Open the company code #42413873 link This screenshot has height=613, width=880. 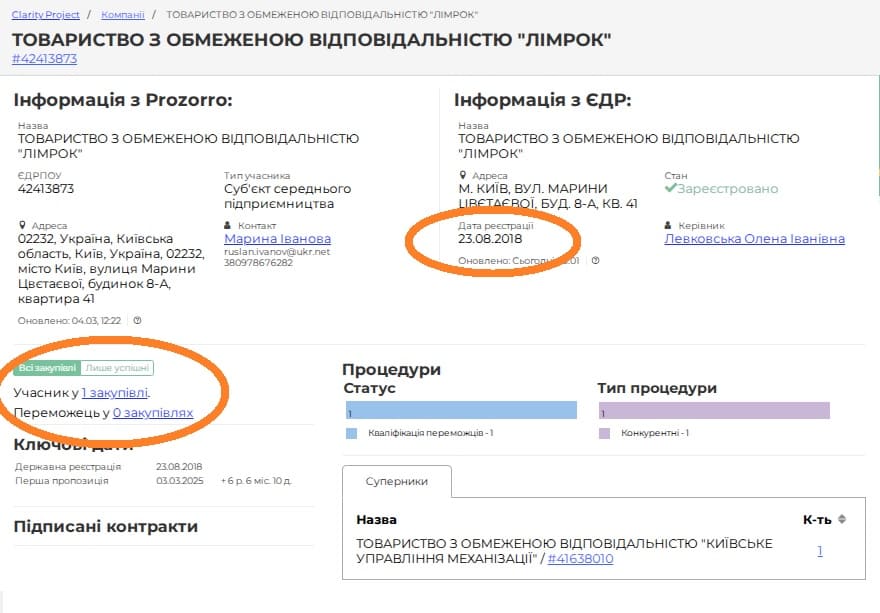tap(44, 58)
